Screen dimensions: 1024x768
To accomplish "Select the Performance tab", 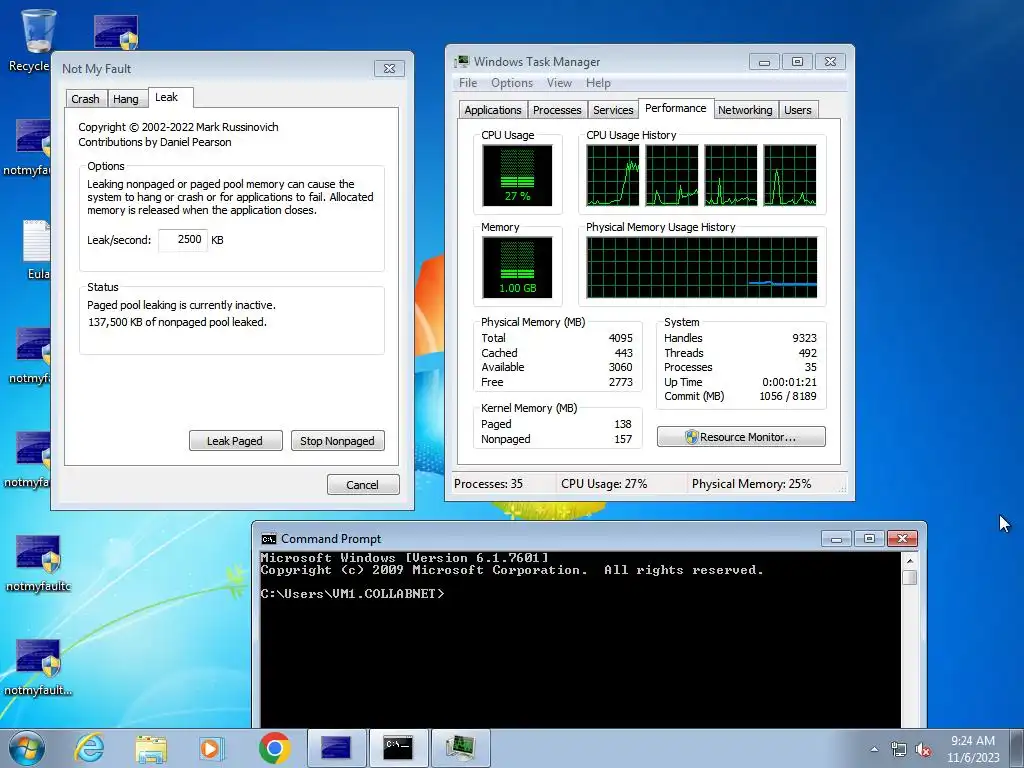I will point(675,108).
